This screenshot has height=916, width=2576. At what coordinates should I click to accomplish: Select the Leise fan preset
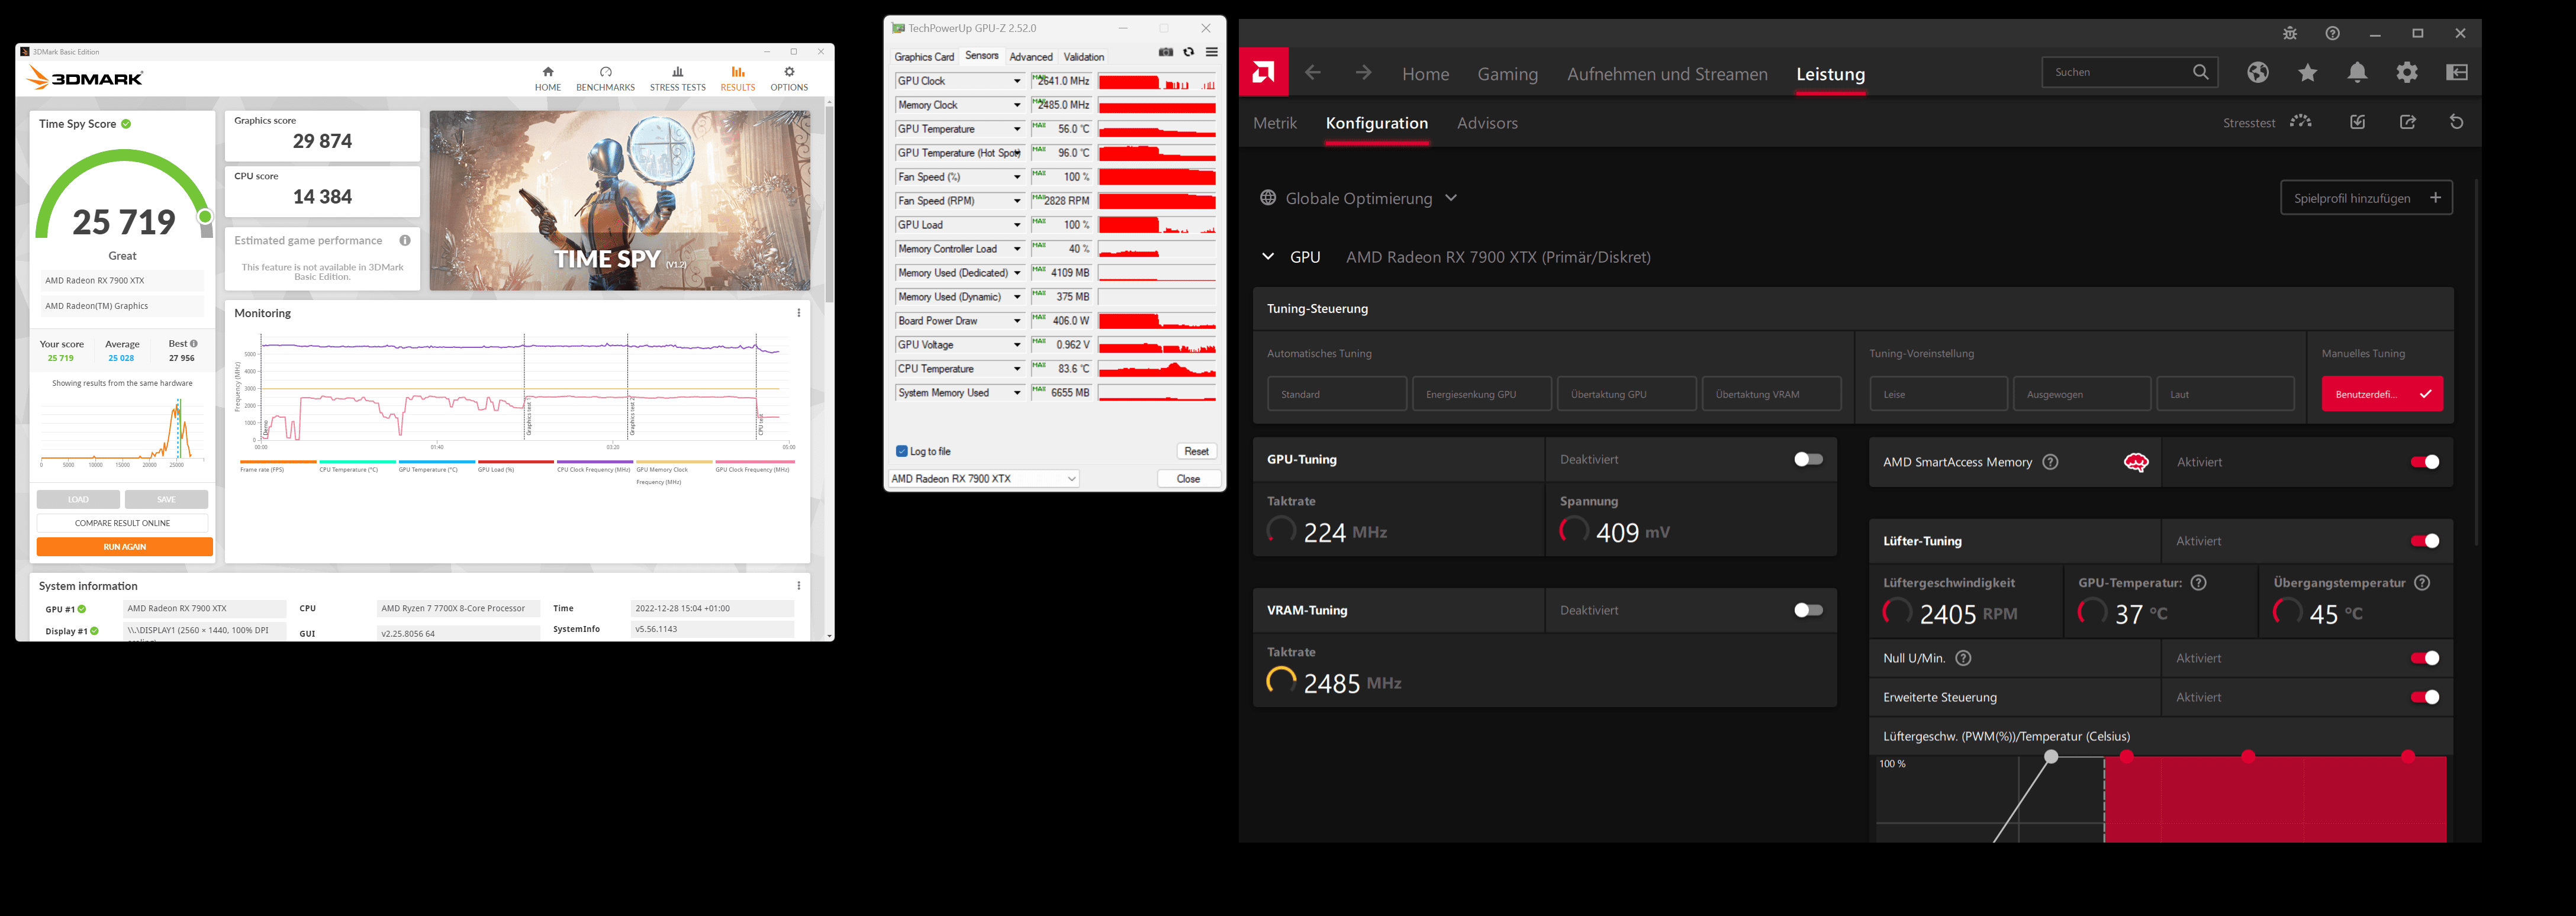1938,394
